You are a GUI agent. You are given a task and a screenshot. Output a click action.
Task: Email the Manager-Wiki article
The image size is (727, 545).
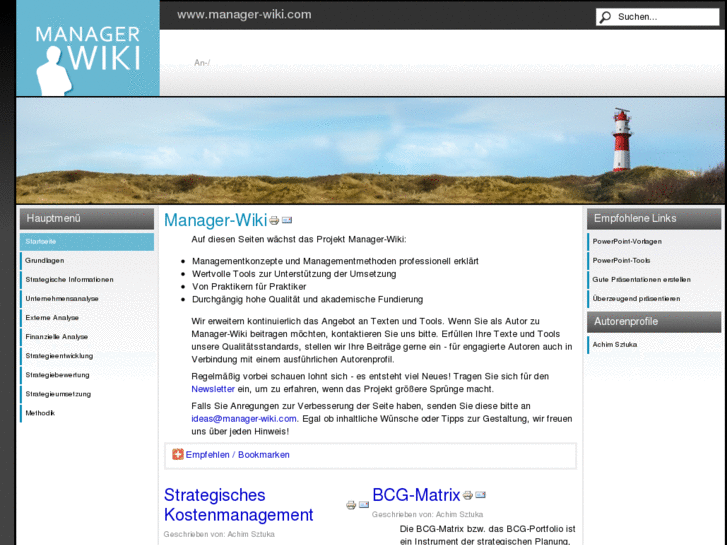click(287, 220)
